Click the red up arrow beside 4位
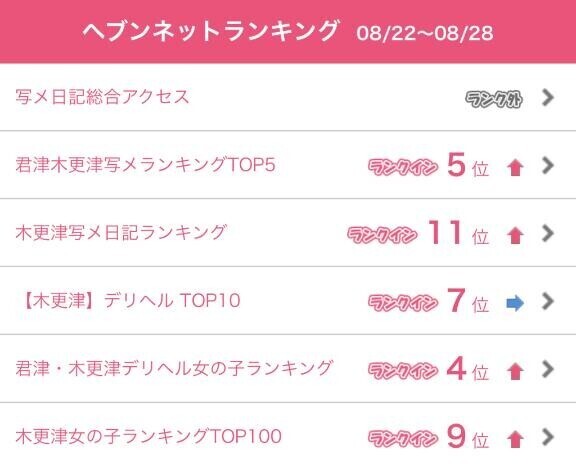576x468 pixels. tap(515, 371)
